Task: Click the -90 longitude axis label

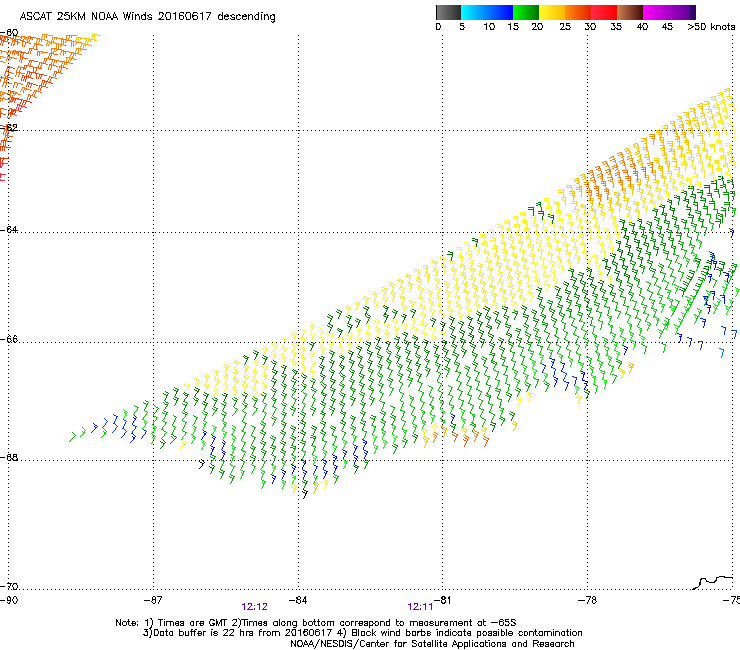Action: coord(9,600)
